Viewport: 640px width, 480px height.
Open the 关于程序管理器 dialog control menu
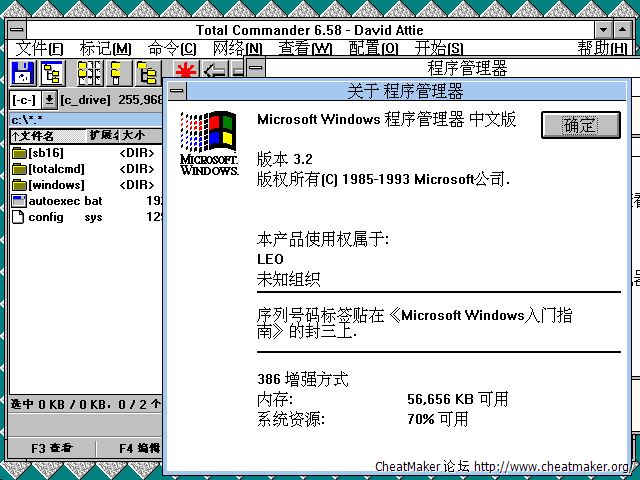click(177, 92)
